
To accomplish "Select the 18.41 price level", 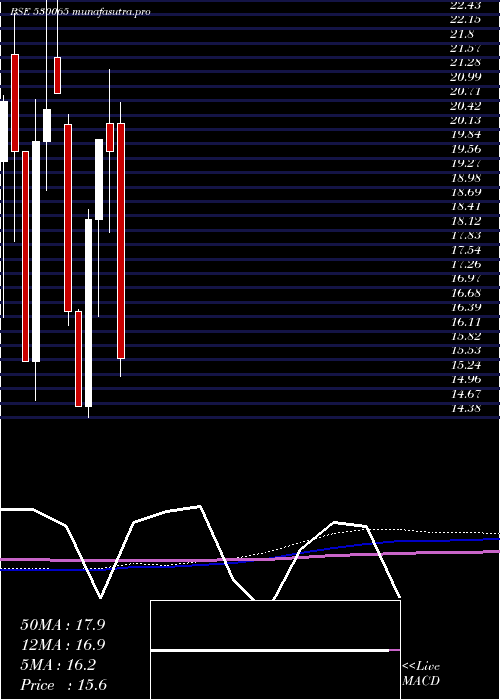I will click(x=466, y=206).
